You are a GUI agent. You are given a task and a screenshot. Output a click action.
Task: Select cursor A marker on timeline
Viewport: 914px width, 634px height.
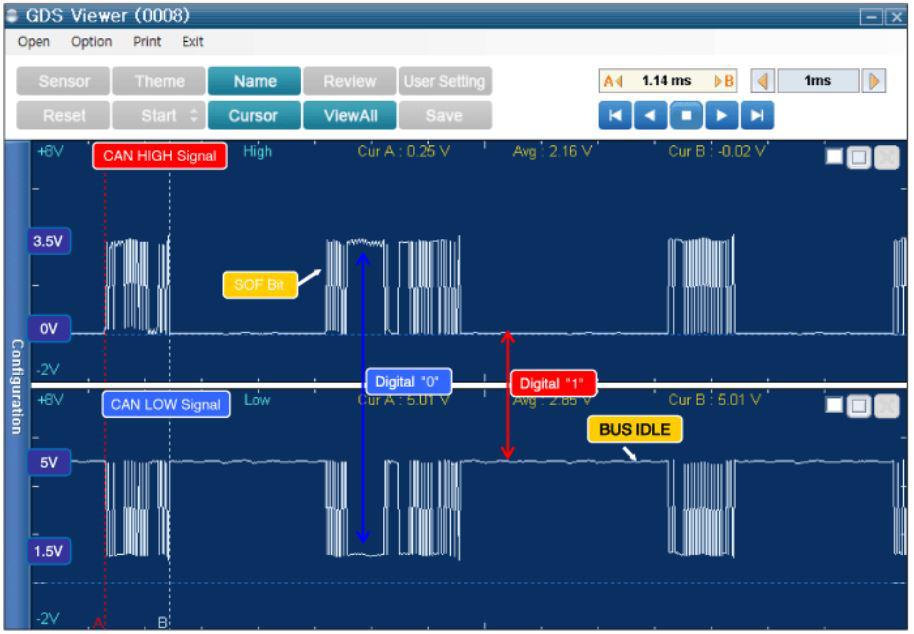99,622
